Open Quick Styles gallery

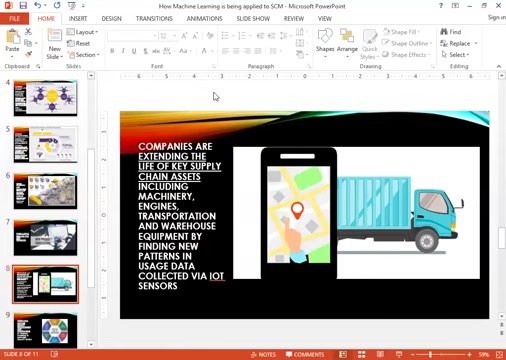point(369,44)
